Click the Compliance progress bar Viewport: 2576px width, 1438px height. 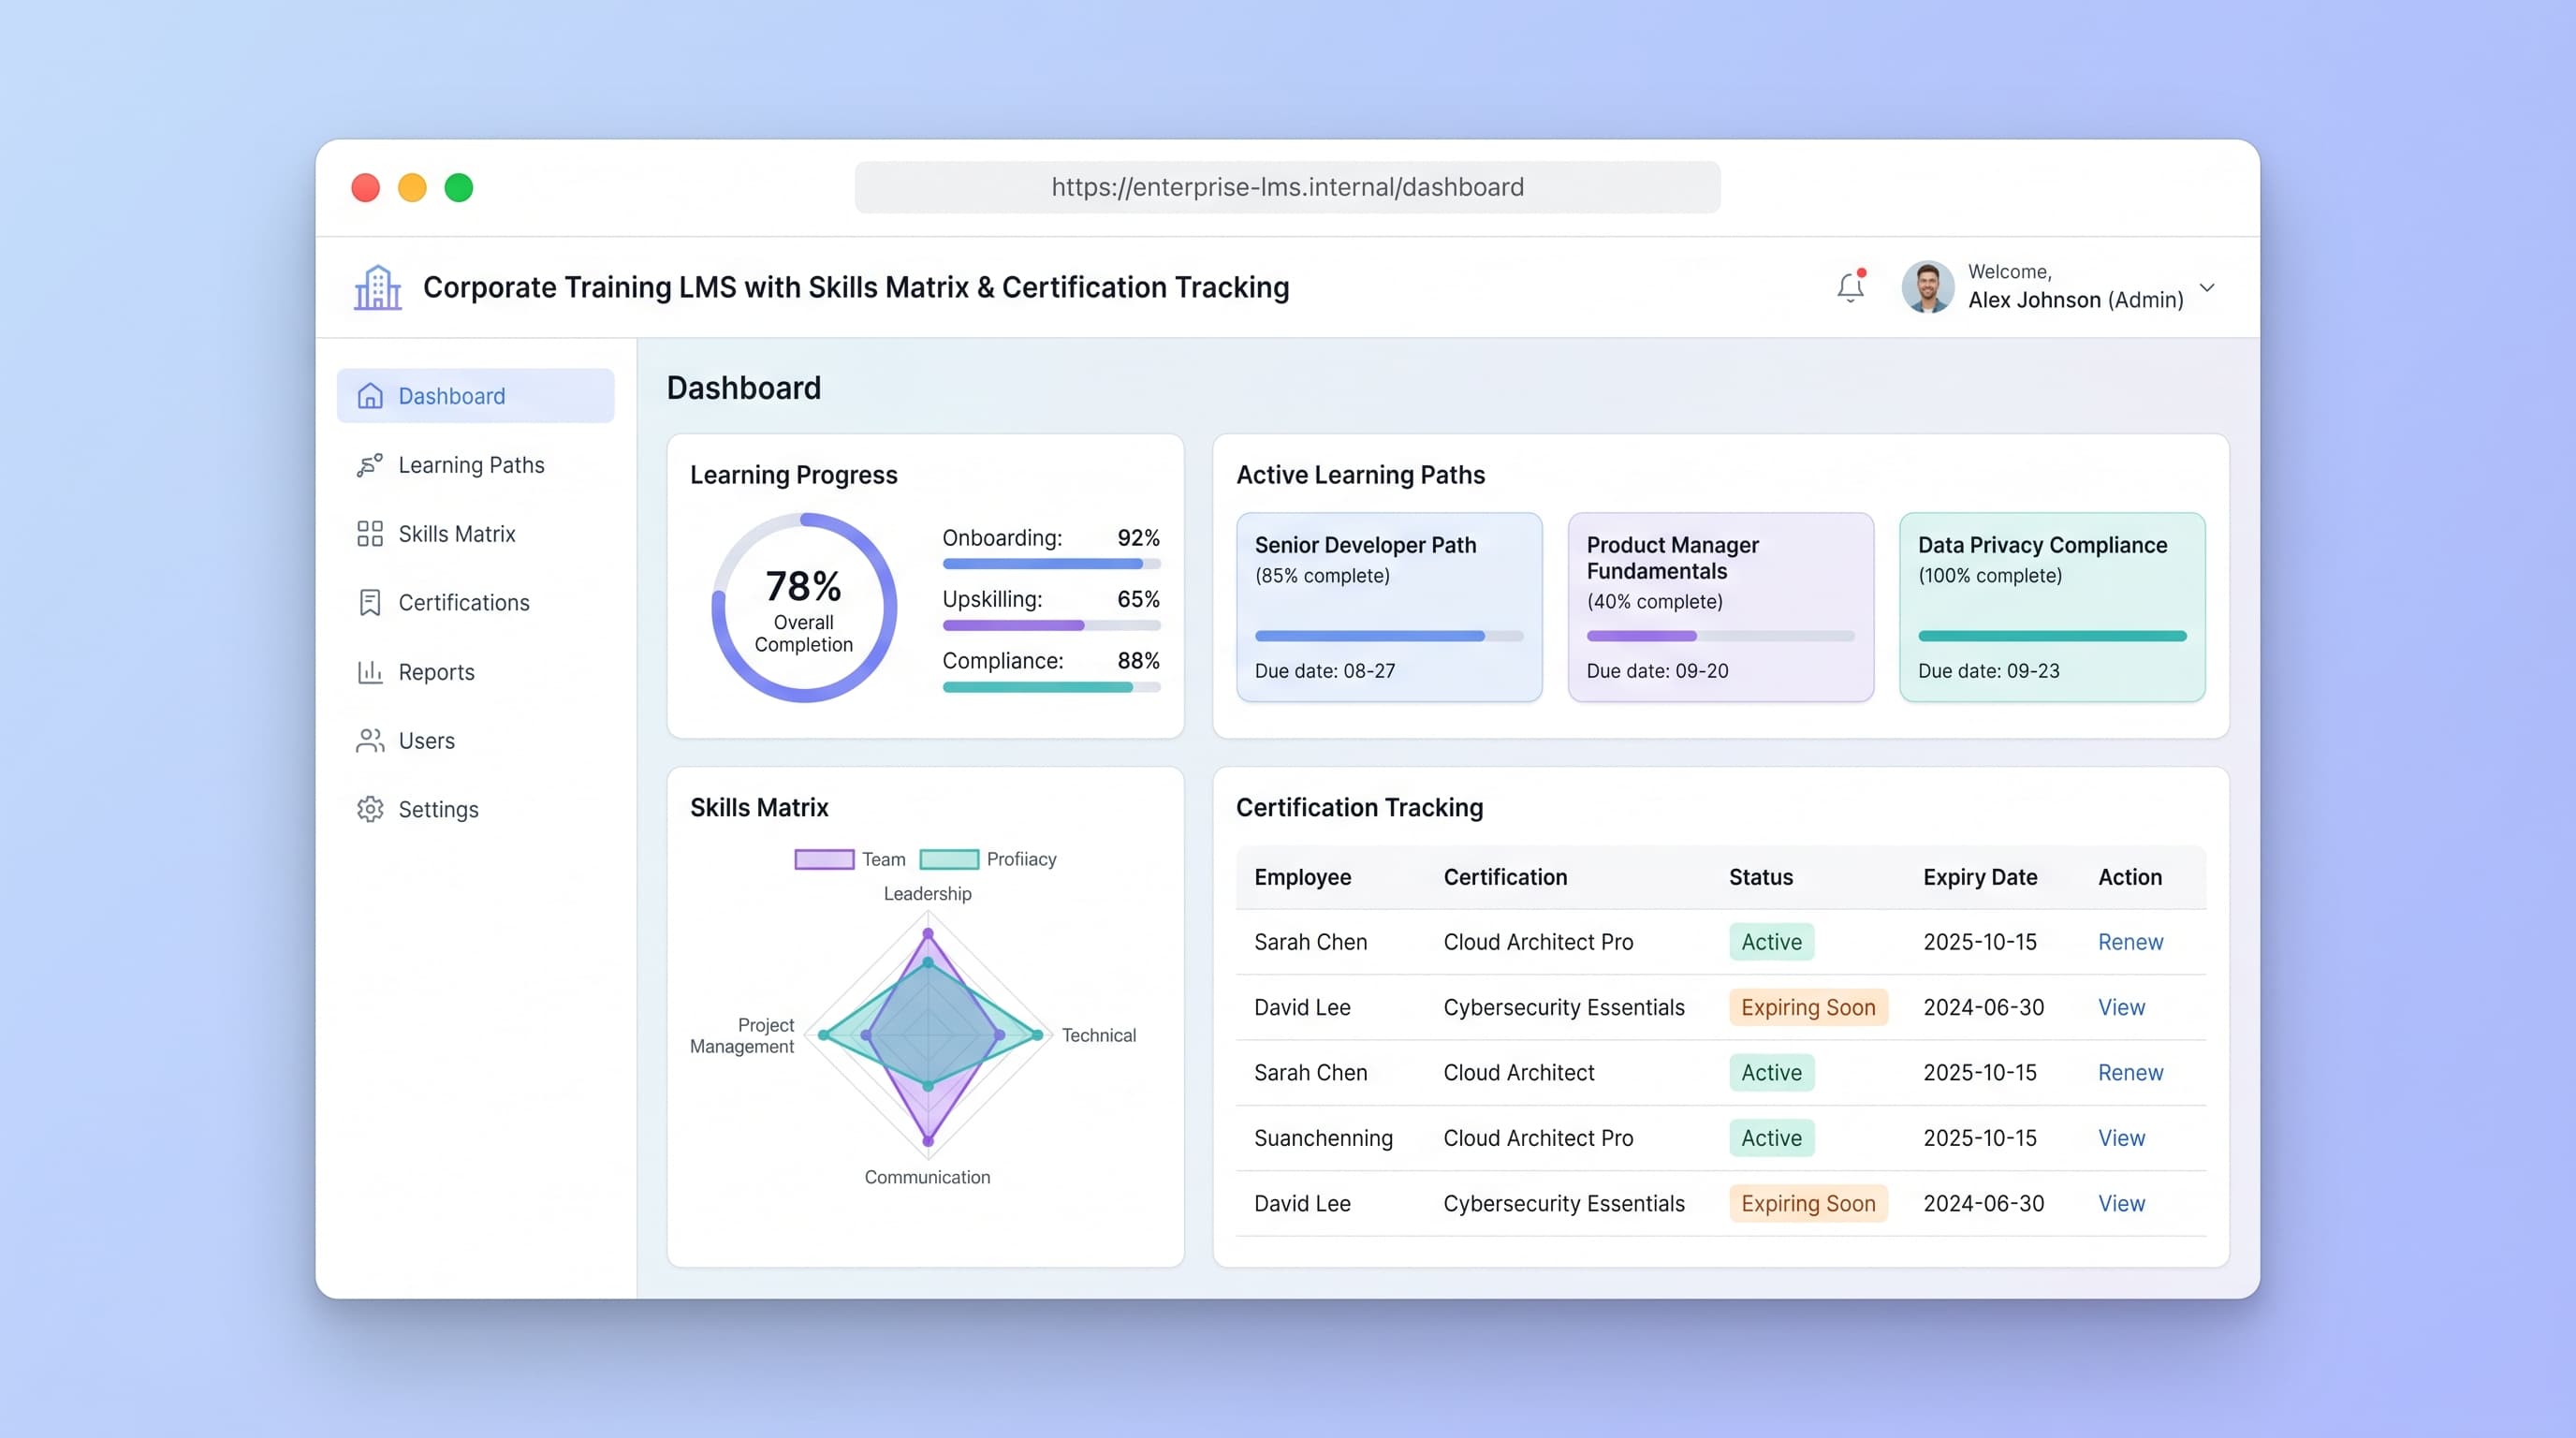point(1051,687)
